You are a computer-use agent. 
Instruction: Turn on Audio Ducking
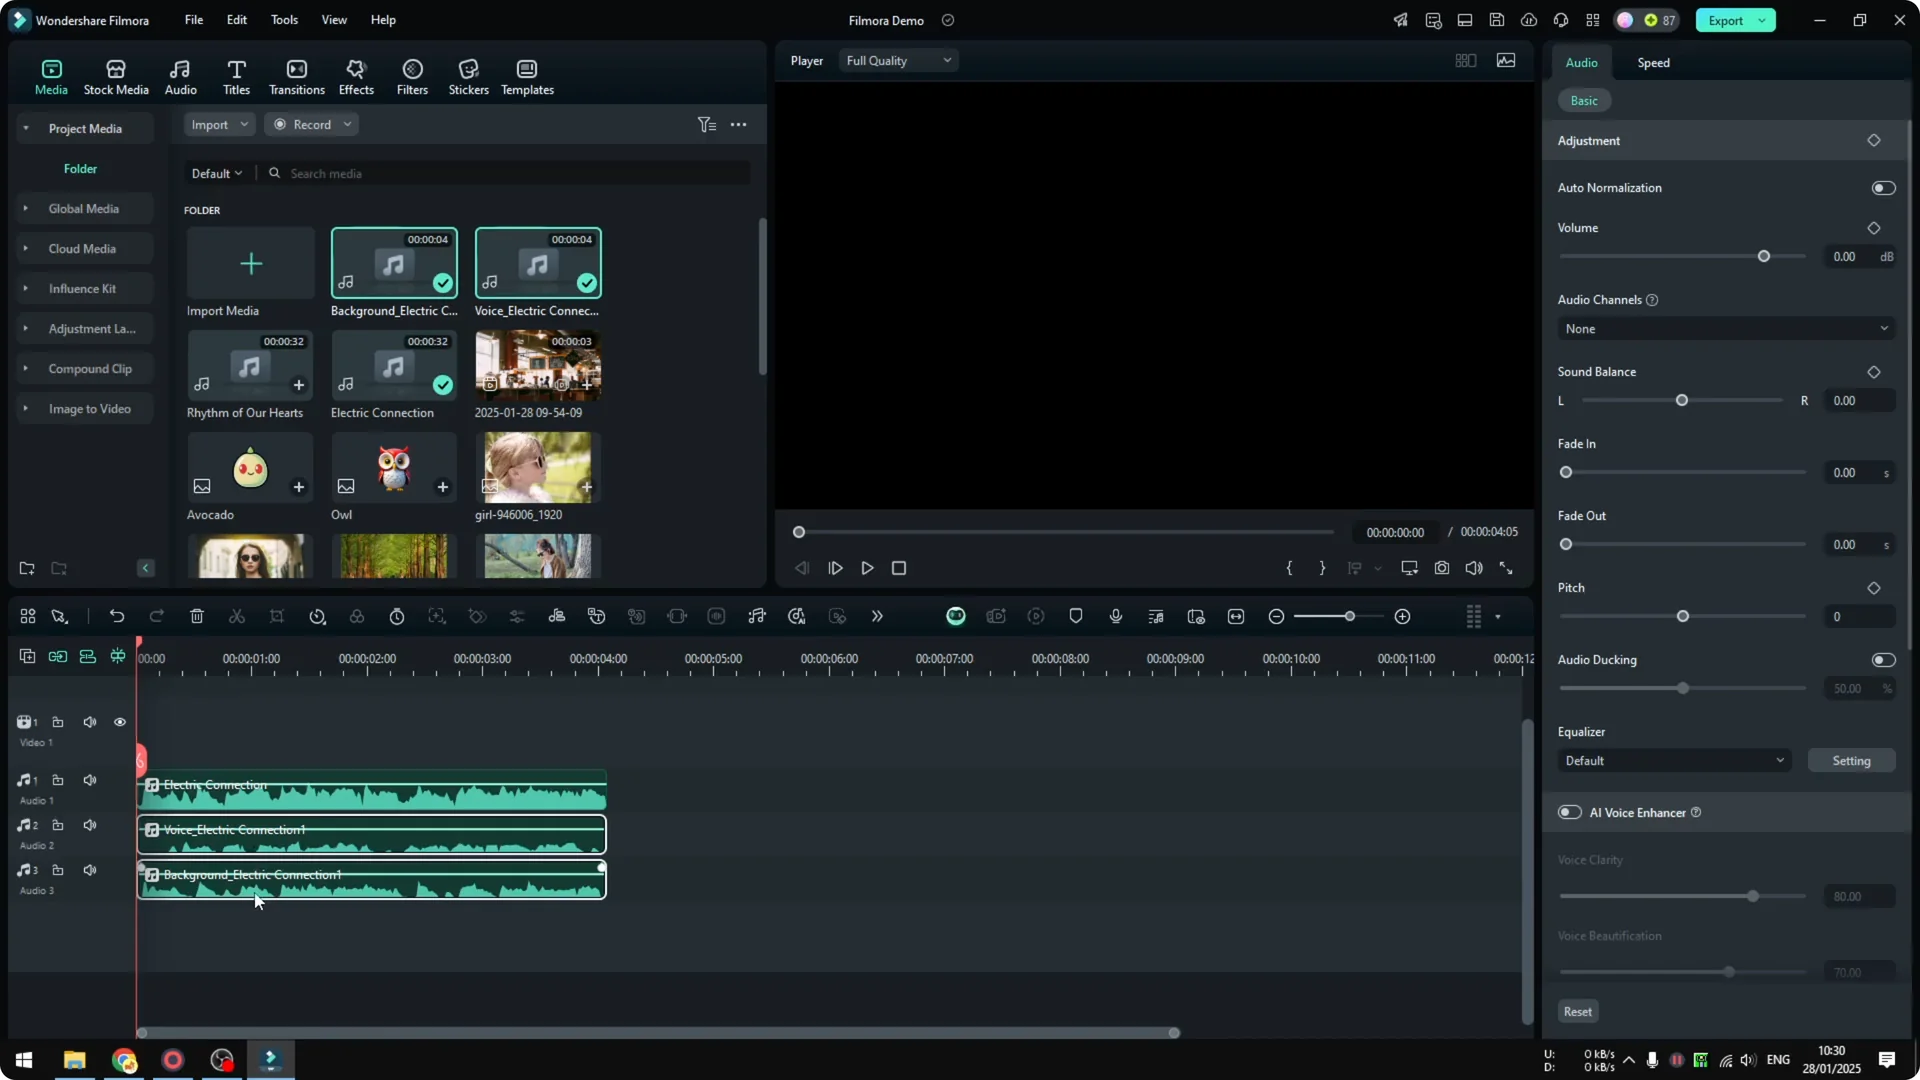pos(1882,660)
